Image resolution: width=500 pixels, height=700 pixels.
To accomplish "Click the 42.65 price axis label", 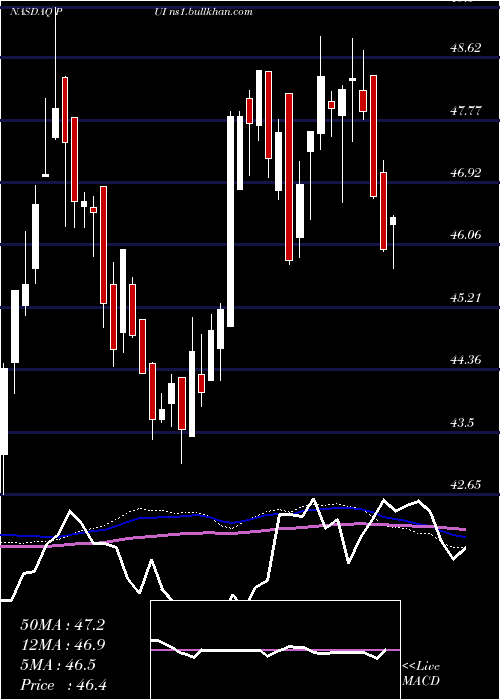I will point(466,484).
